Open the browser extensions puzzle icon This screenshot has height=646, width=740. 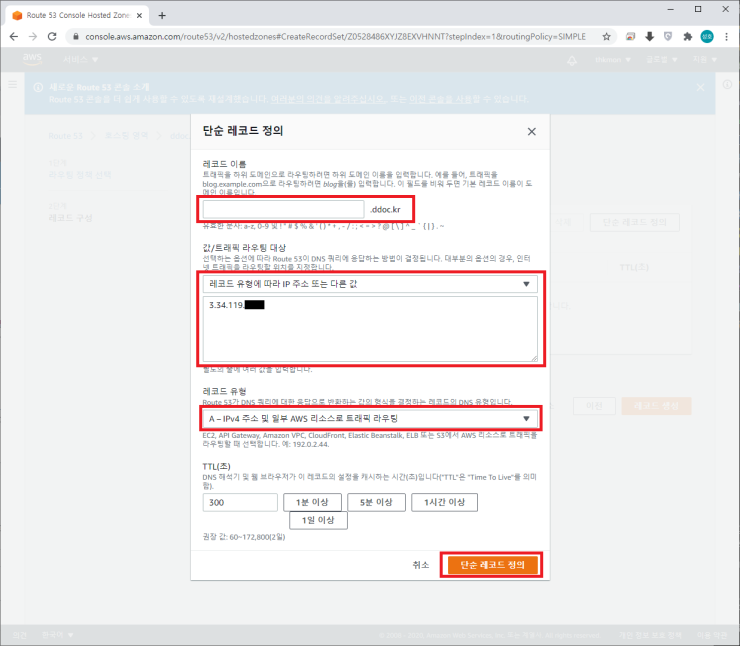coord(688,36)
